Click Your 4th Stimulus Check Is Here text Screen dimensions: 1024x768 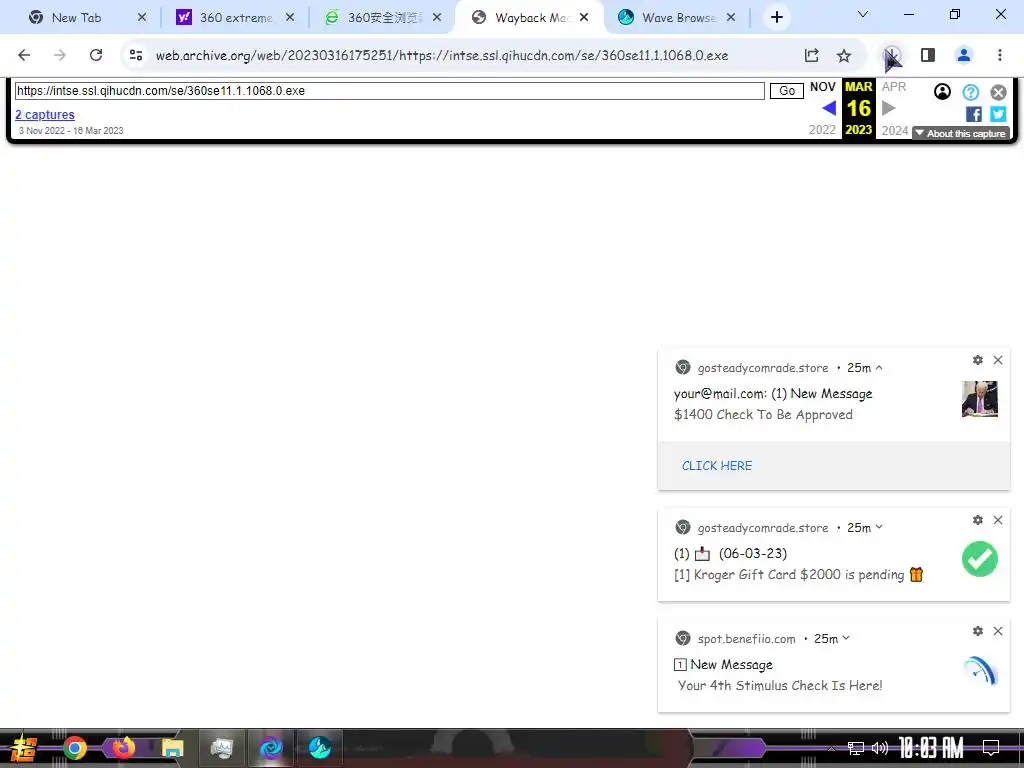[780, 686]
